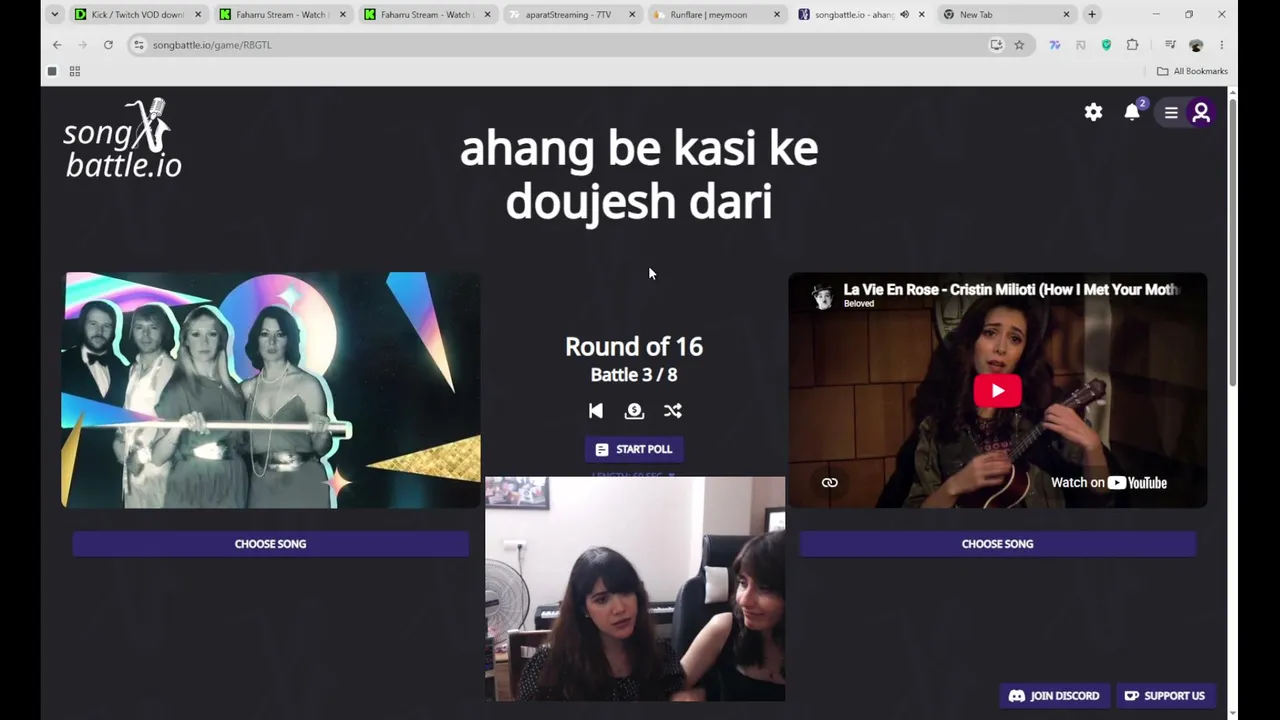Close the New Tab tab

pyautogui.click(x=1066, y=15)
